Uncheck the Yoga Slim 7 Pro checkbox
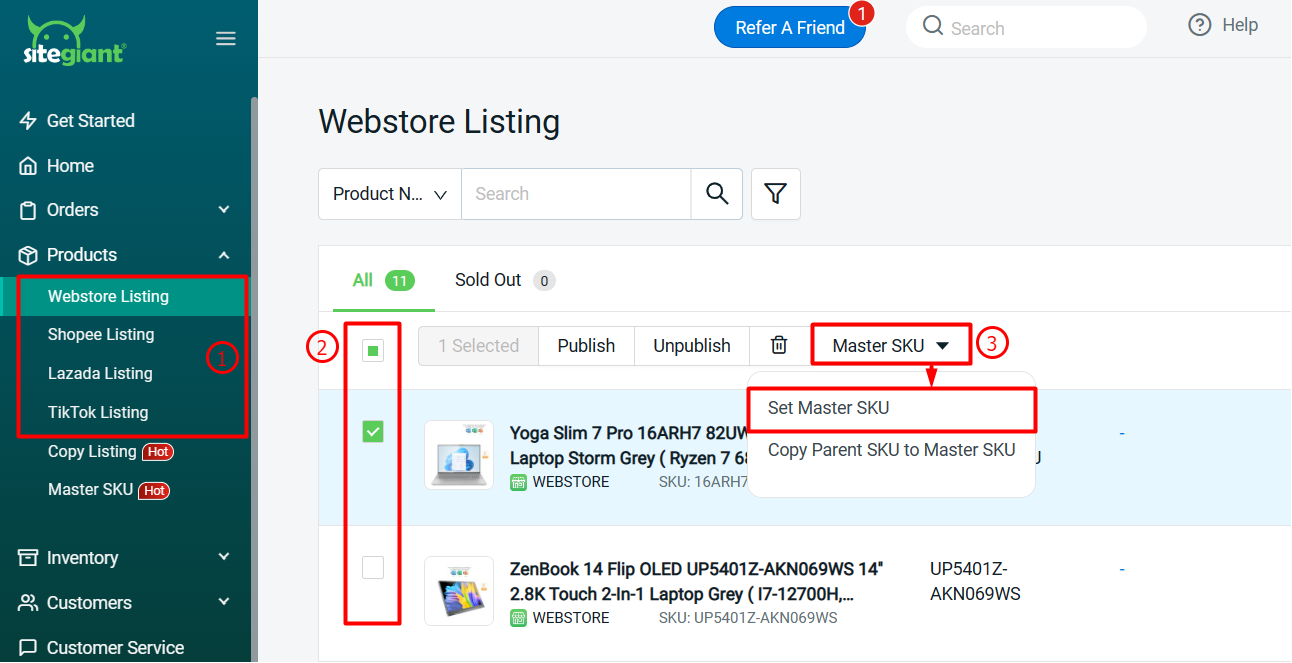The width and height of the screenshot is (1292, 663). coord(373,432)
